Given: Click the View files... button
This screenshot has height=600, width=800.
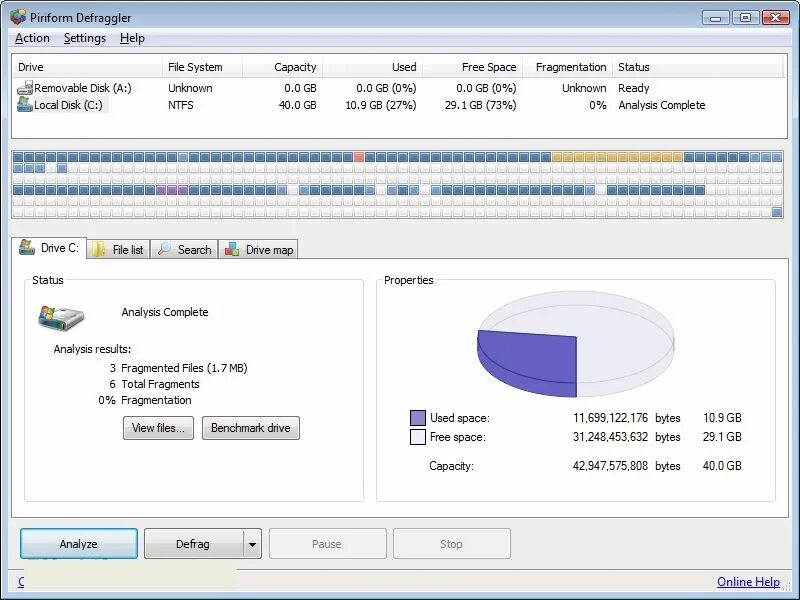Looking at the screenshot, I should (x=158, y=428).
